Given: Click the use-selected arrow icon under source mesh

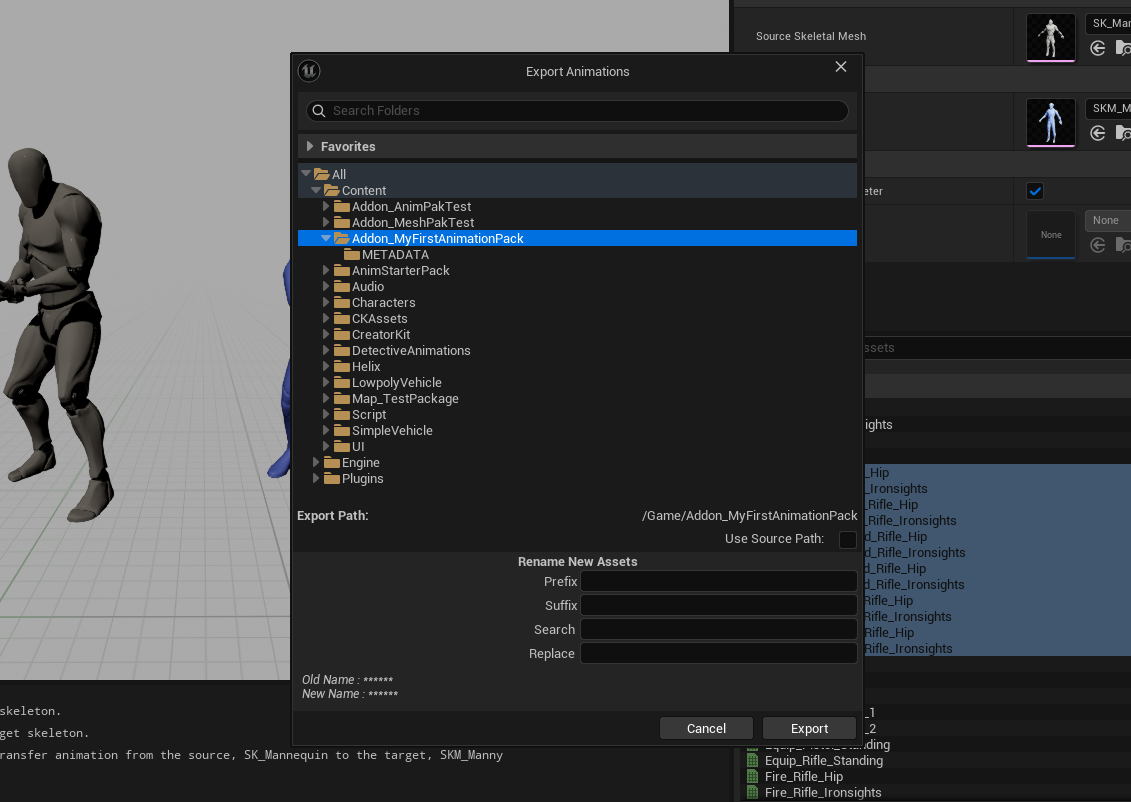Looking at the screenshot, I should point(1098,48).
